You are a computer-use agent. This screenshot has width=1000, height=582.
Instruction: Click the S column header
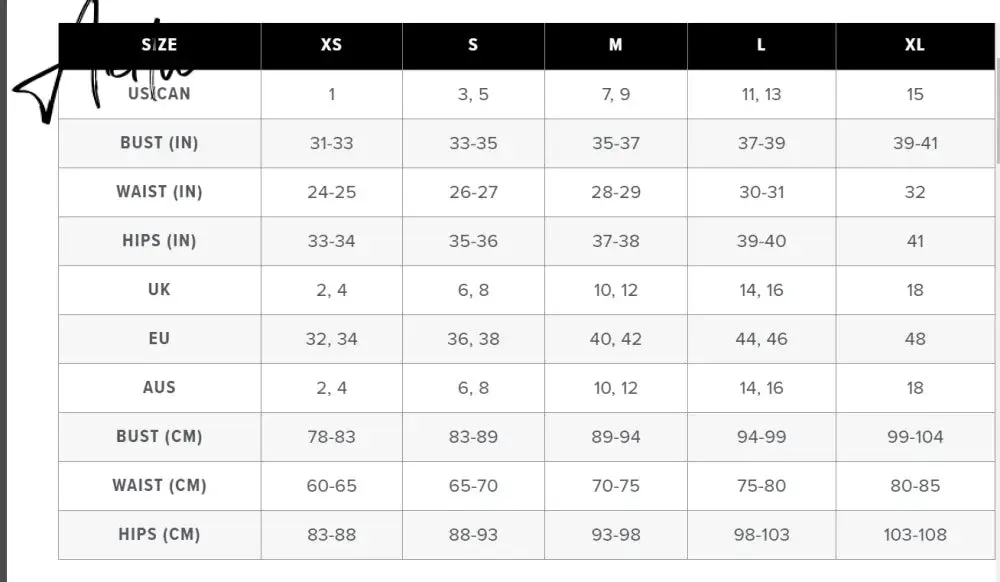(x=473, y=45)
